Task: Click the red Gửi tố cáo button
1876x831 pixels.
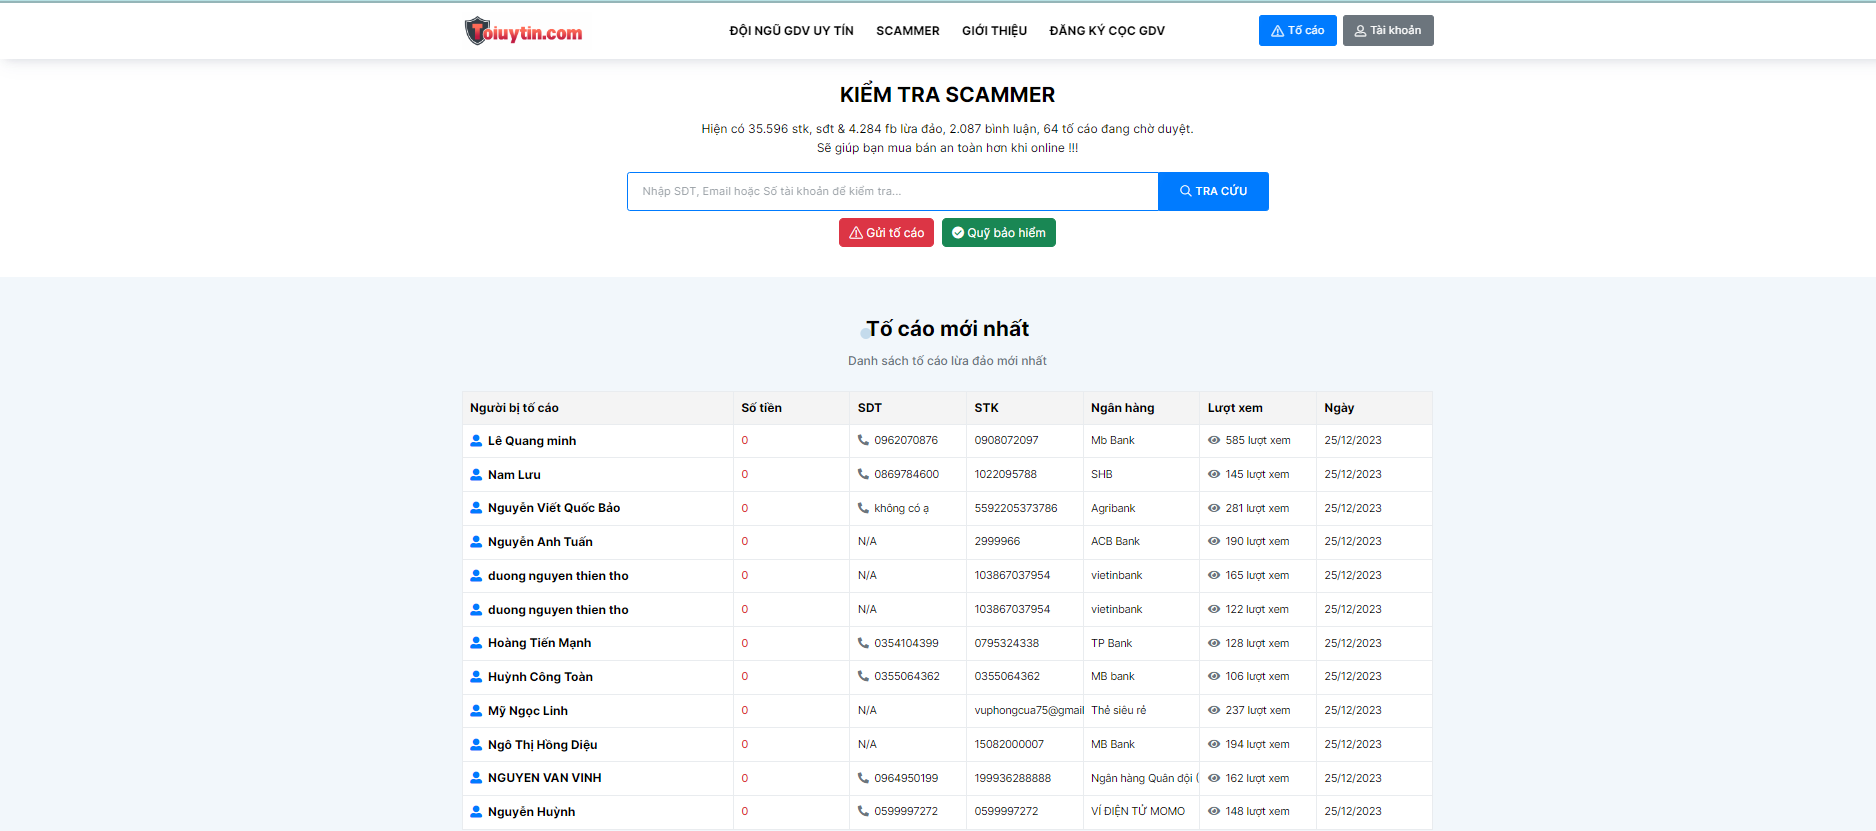Action: 886,233
